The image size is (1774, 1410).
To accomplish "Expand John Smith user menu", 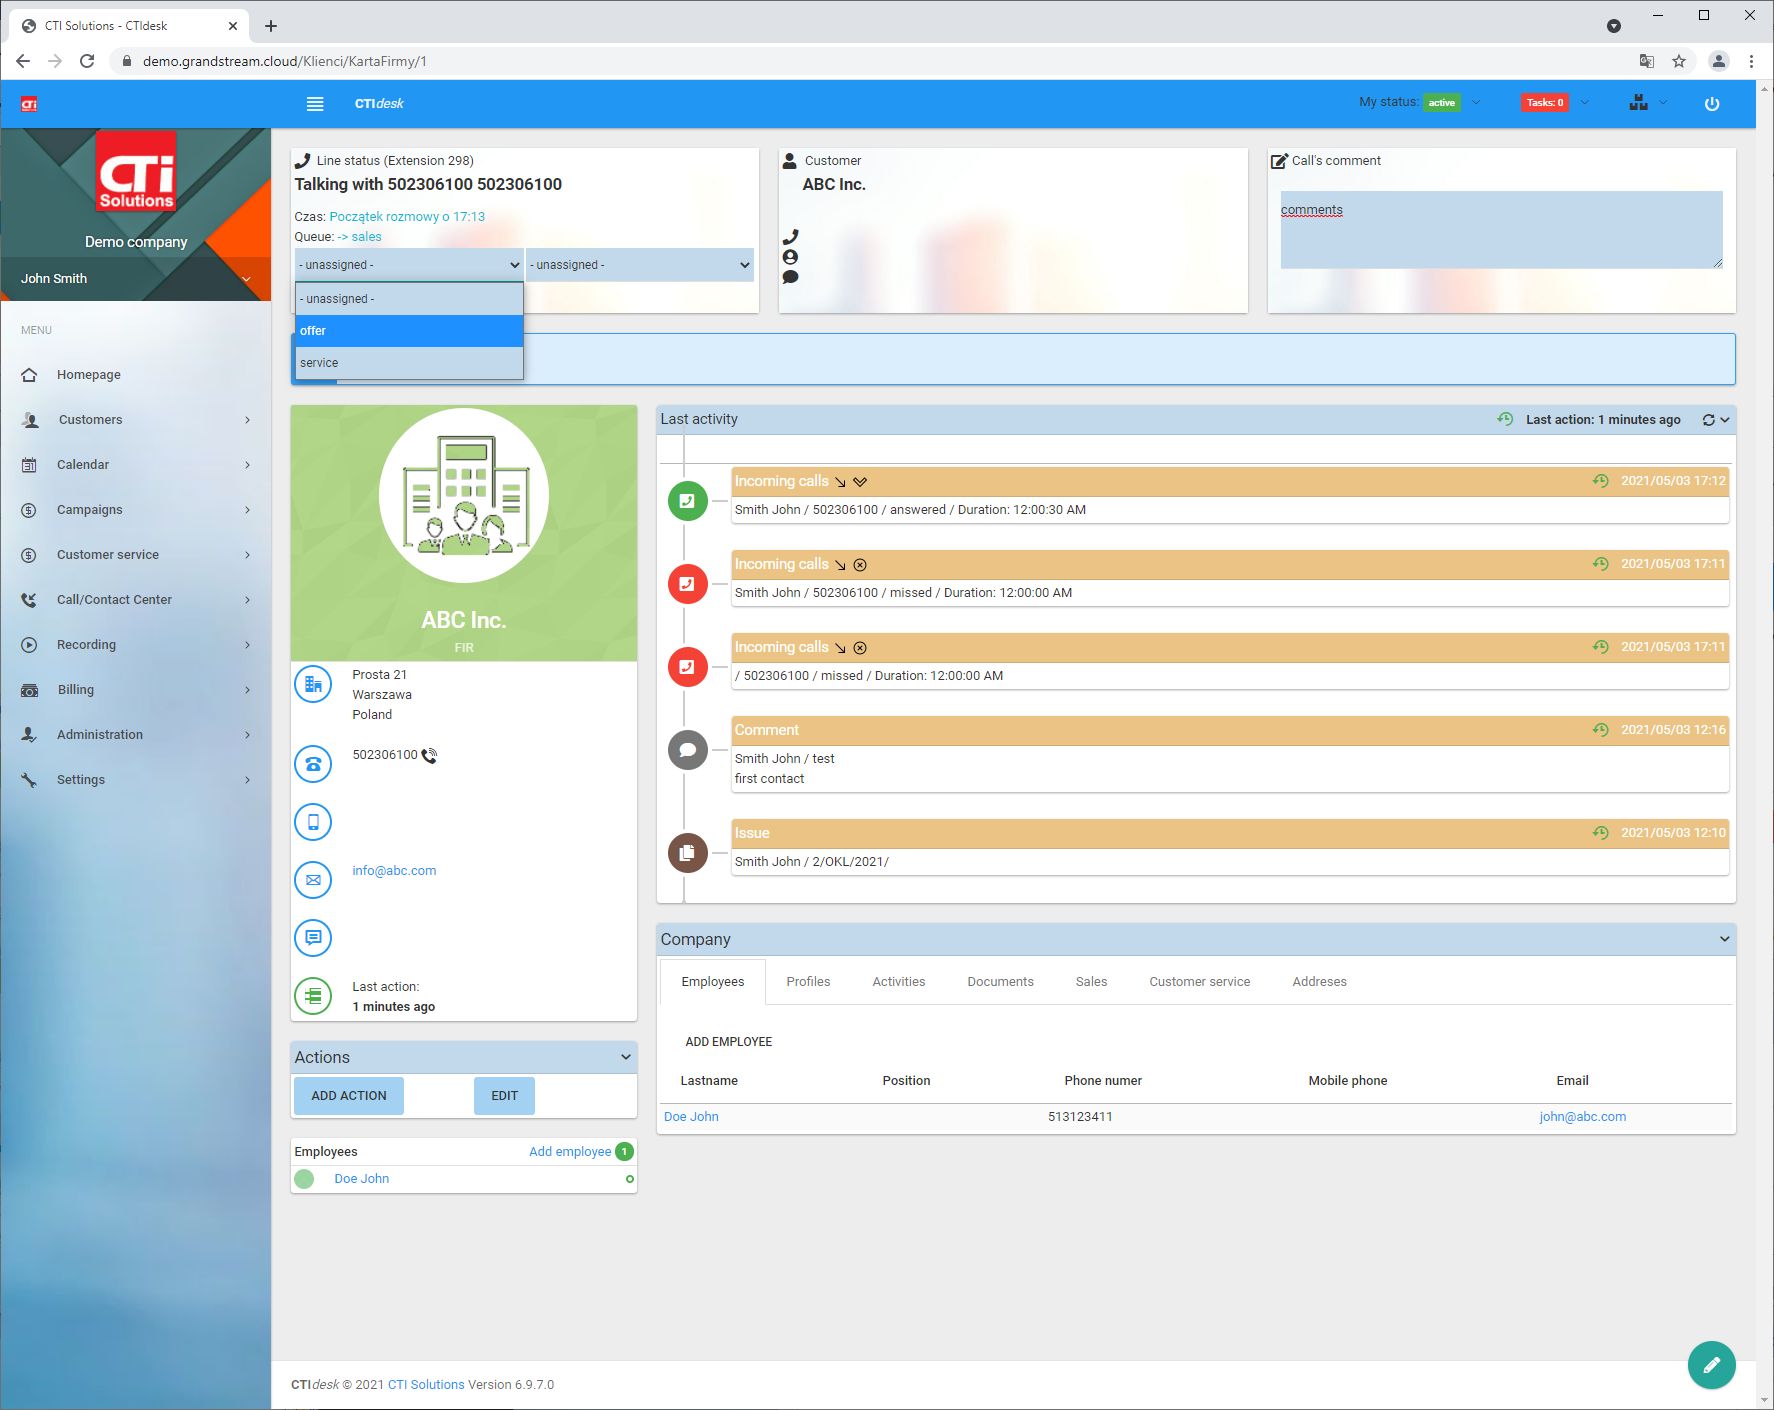I will [x=246, y=279].
